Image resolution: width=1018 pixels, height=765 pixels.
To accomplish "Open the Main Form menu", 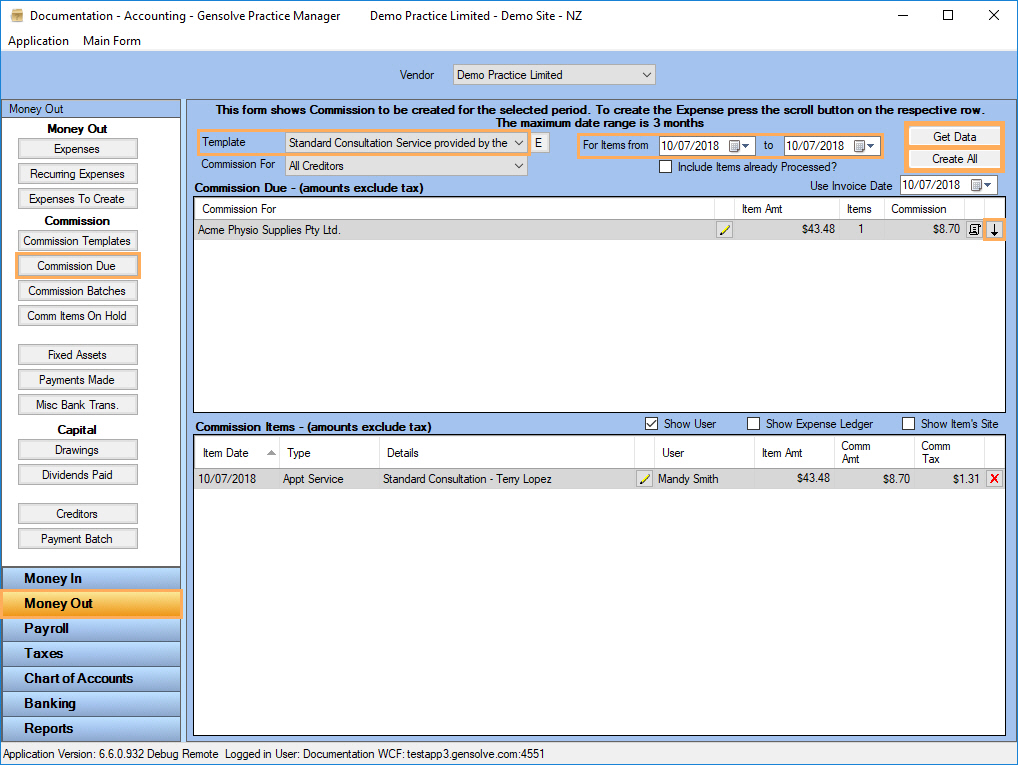I will (x=112, y=41).
